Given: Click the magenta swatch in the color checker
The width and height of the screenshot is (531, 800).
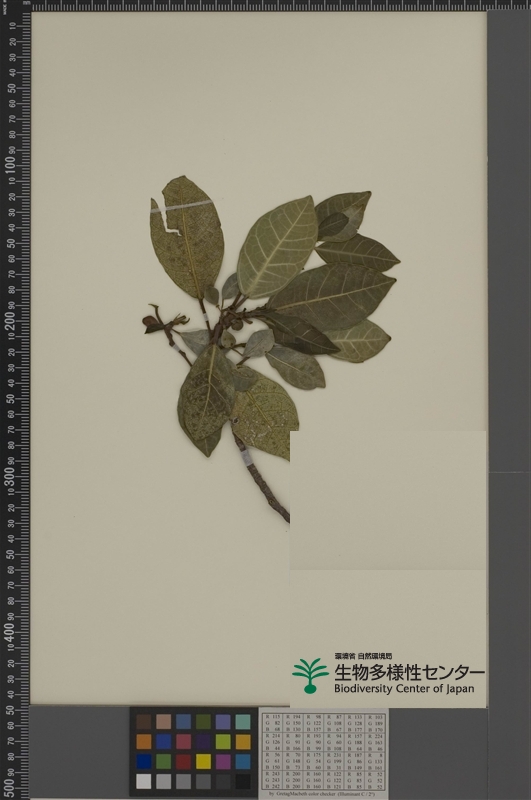Looking at the screenshot, I should 223,761.
